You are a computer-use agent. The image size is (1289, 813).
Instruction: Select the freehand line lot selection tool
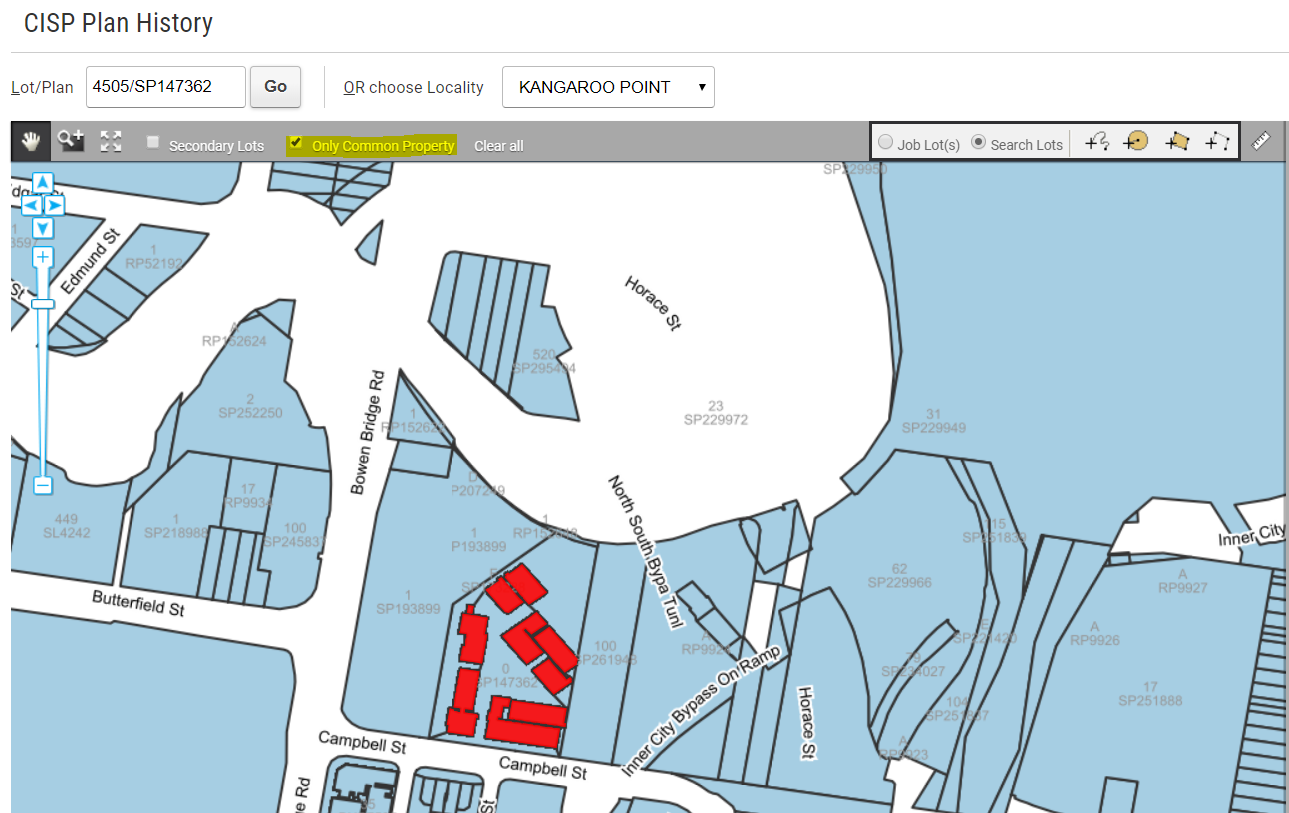[1097, 142]
